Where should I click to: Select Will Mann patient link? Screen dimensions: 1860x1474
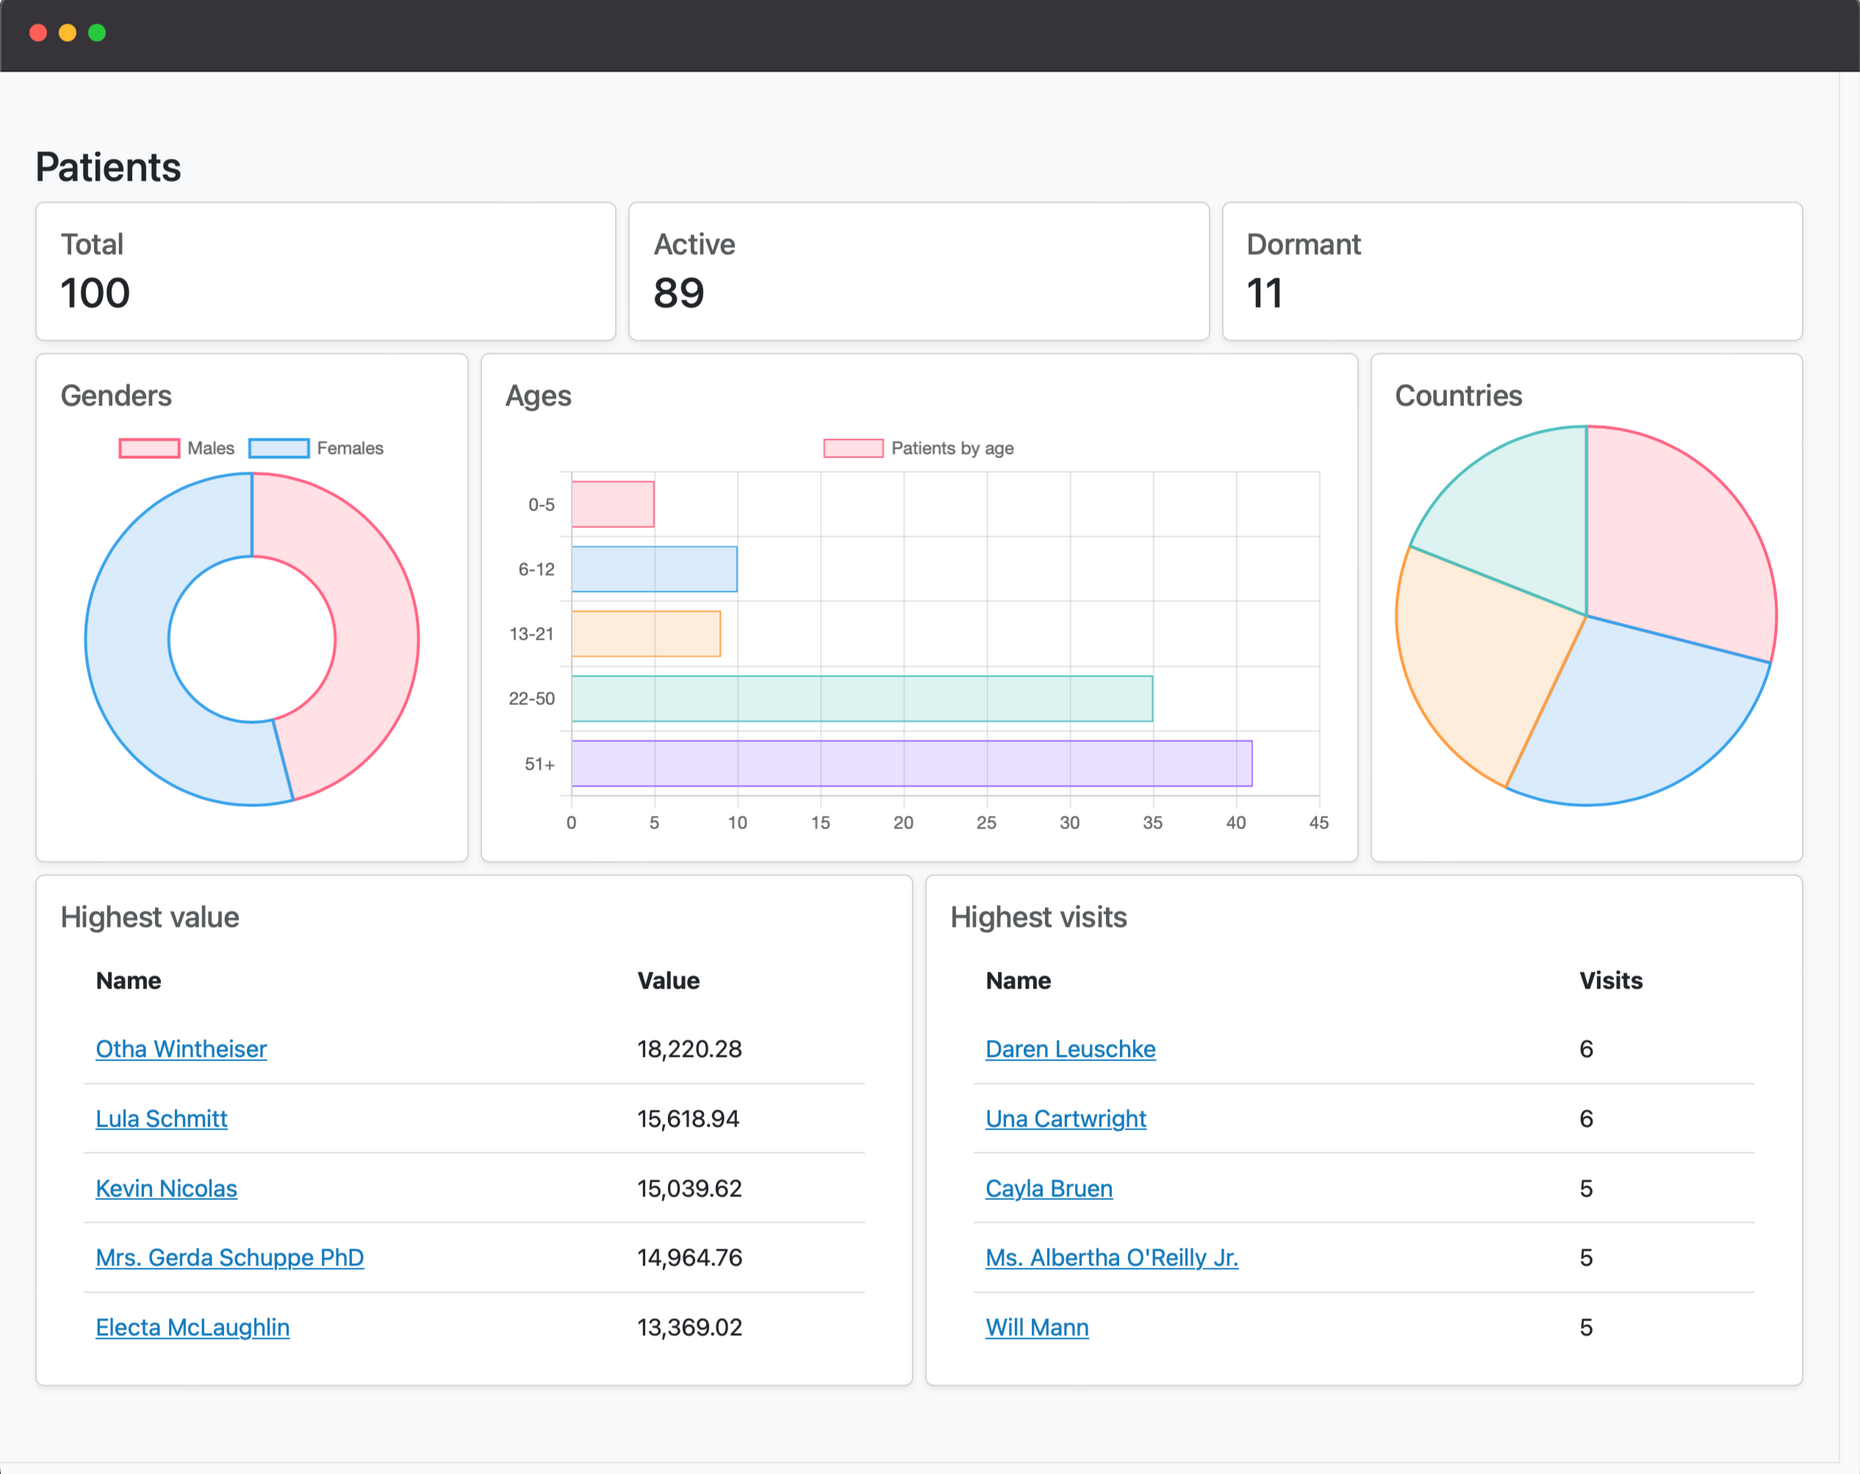(x=1036, y=1328)
